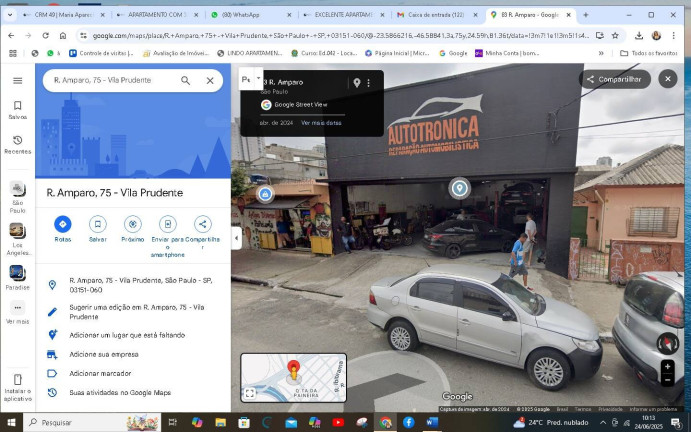
Task: Expand the hidden bookmarks chevron
Action: (601, 53)
